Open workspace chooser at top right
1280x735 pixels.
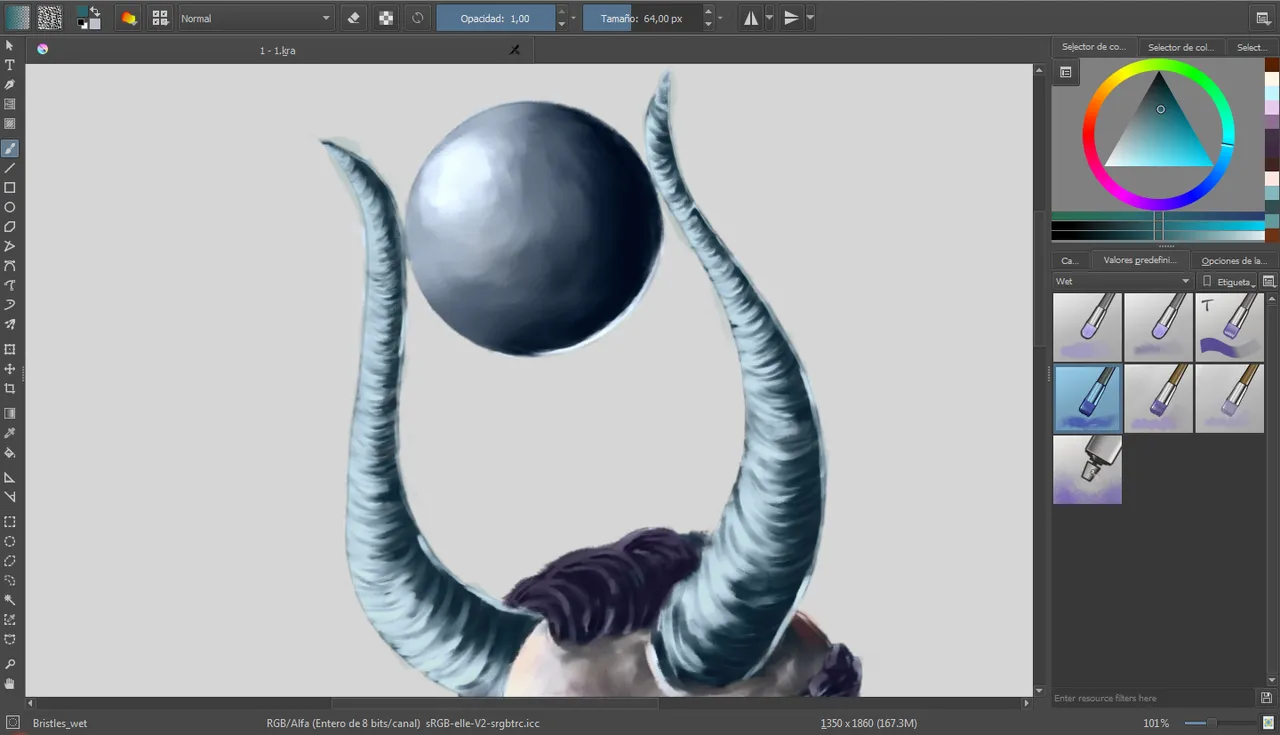[x=1263, y=18]
